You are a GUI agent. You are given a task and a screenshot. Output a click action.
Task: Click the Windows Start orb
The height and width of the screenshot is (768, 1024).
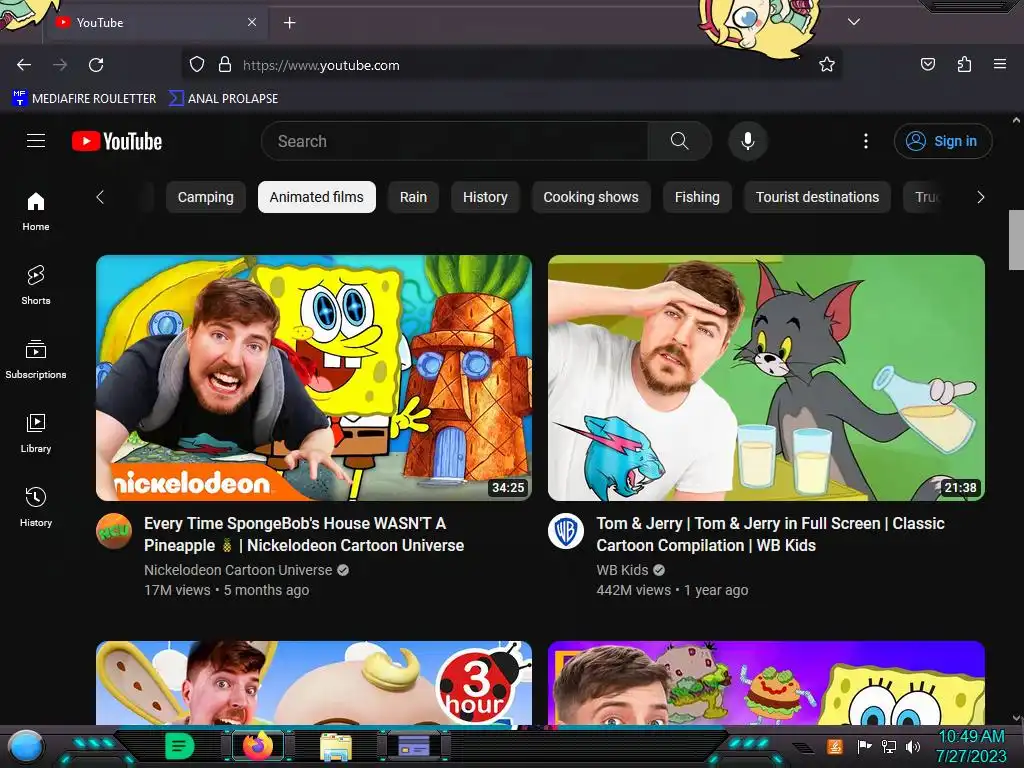pos(26,746)
